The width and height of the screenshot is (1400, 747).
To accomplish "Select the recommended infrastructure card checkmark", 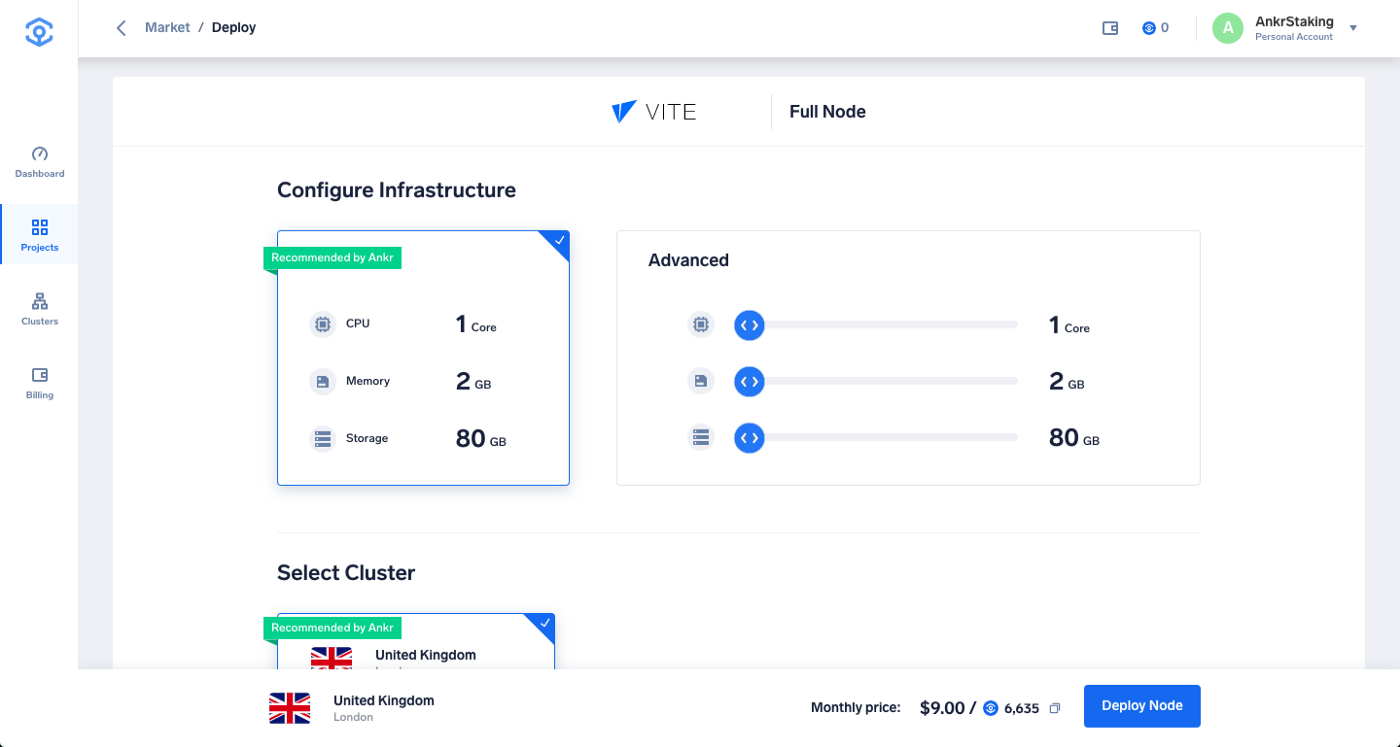I will (559, 240).
